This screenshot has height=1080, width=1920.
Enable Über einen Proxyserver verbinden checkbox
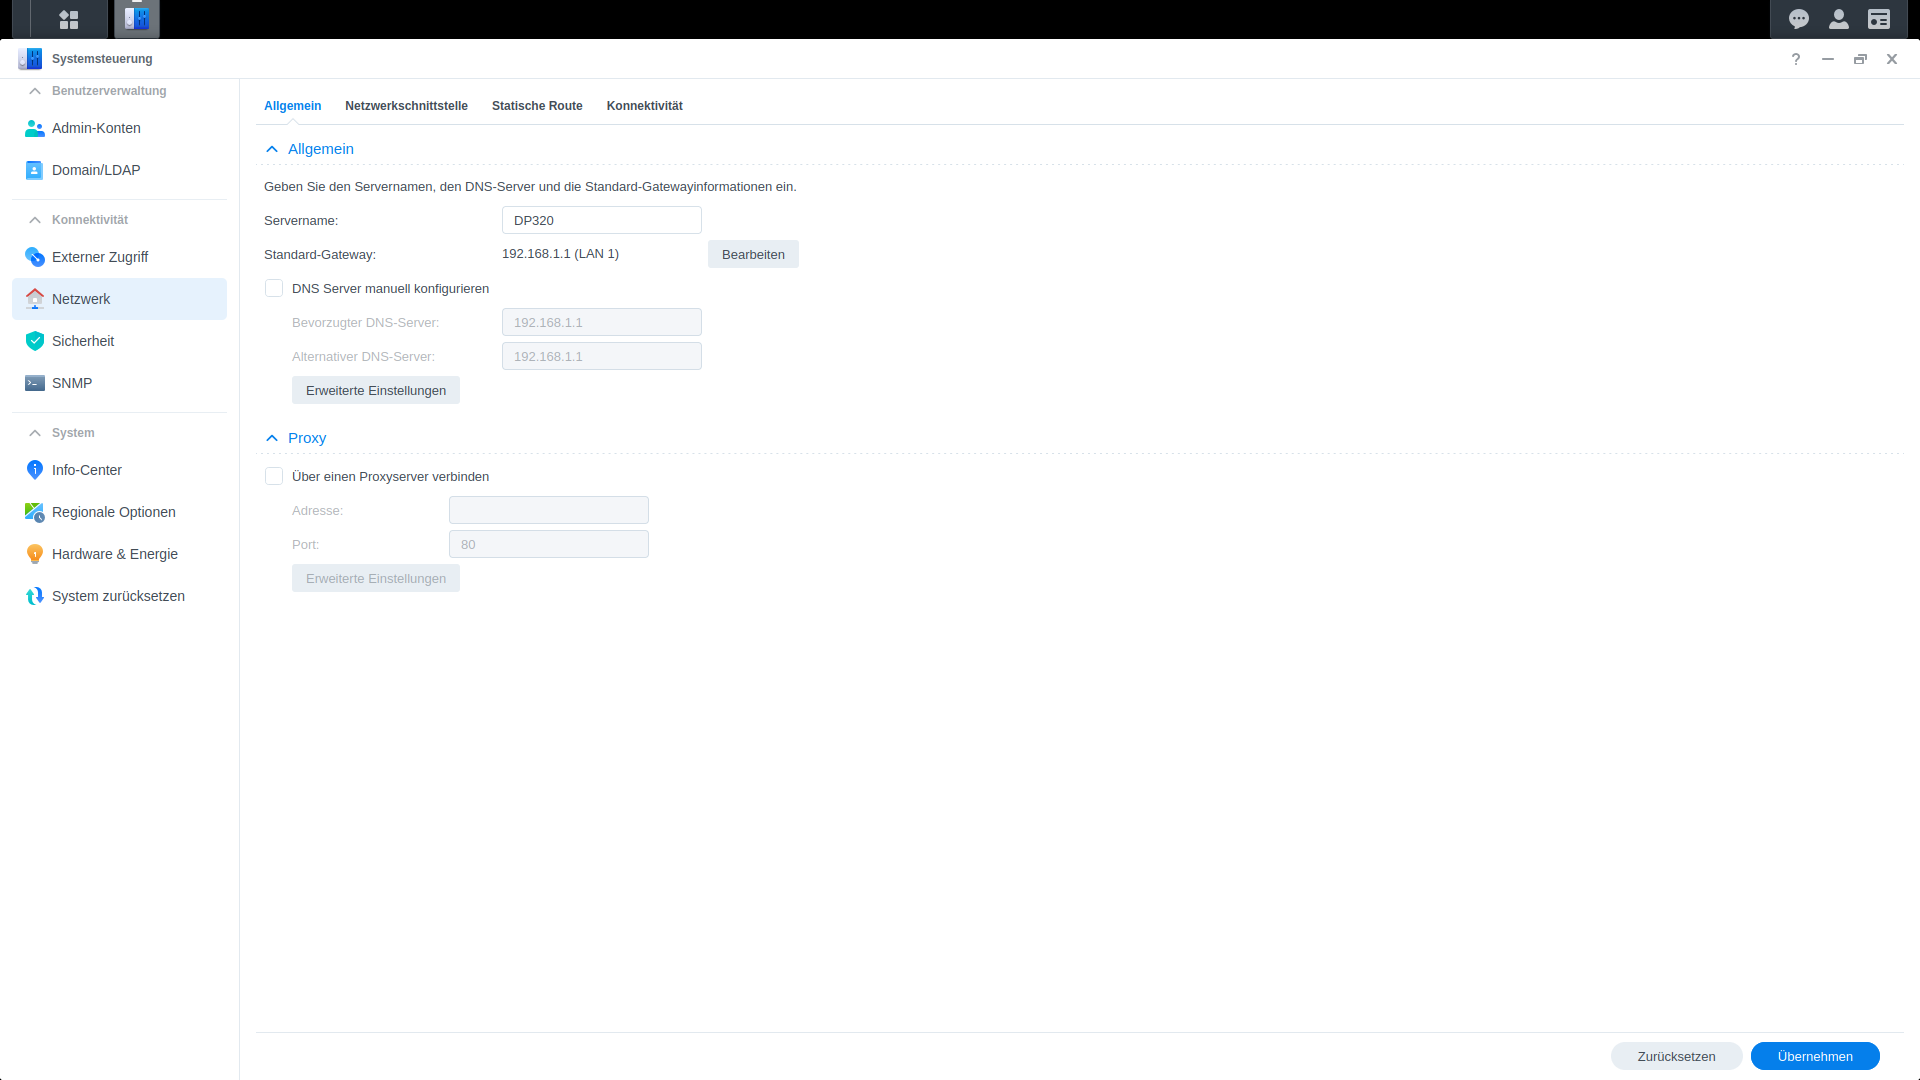pos(274,477)
